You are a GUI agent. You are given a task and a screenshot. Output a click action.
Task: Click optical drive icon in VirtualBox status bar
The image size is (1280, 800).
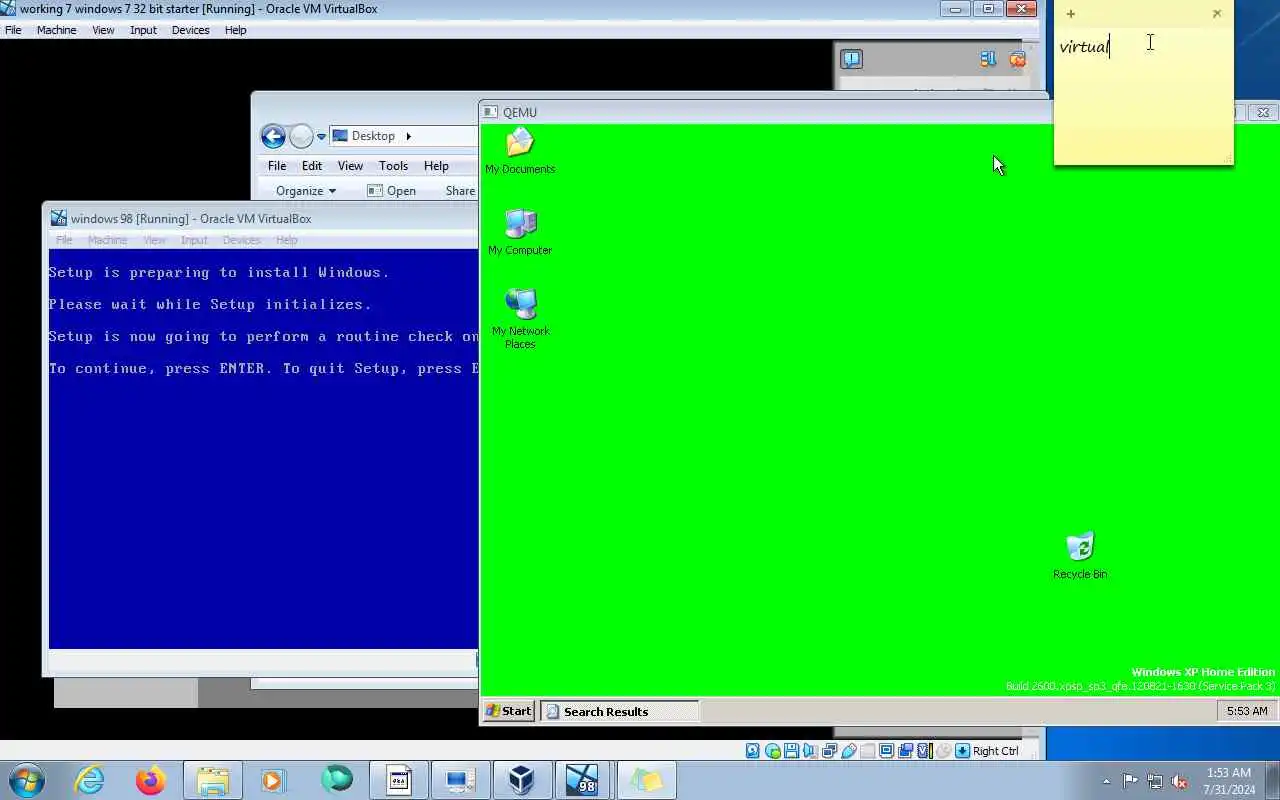[772, 751]
